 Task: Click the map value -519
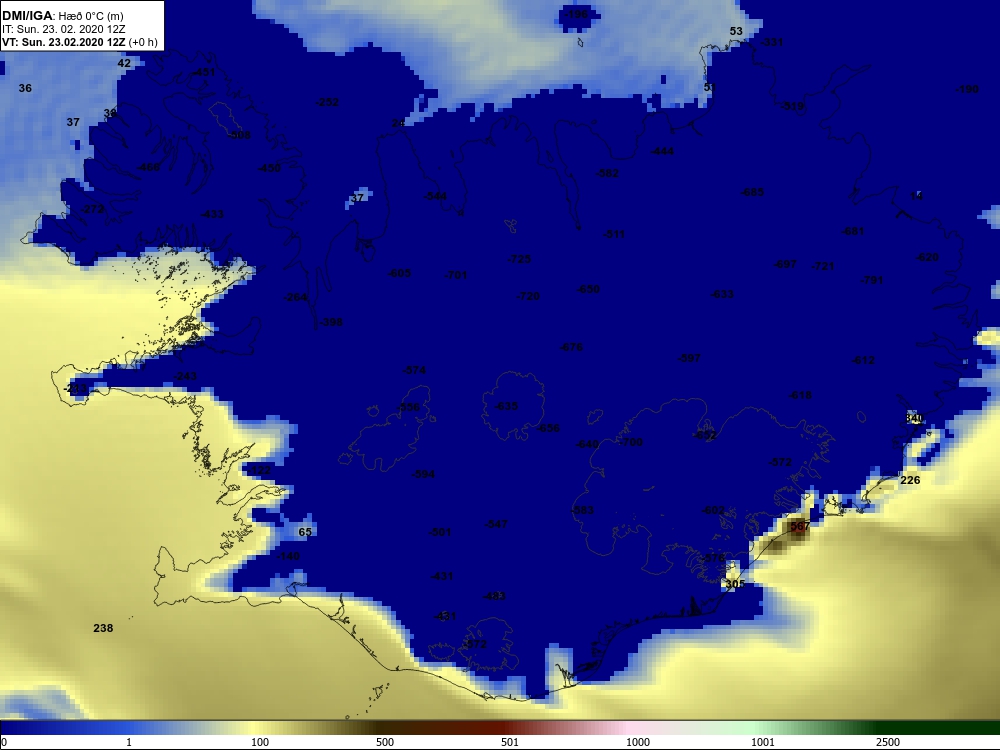(x=792, y=106)
